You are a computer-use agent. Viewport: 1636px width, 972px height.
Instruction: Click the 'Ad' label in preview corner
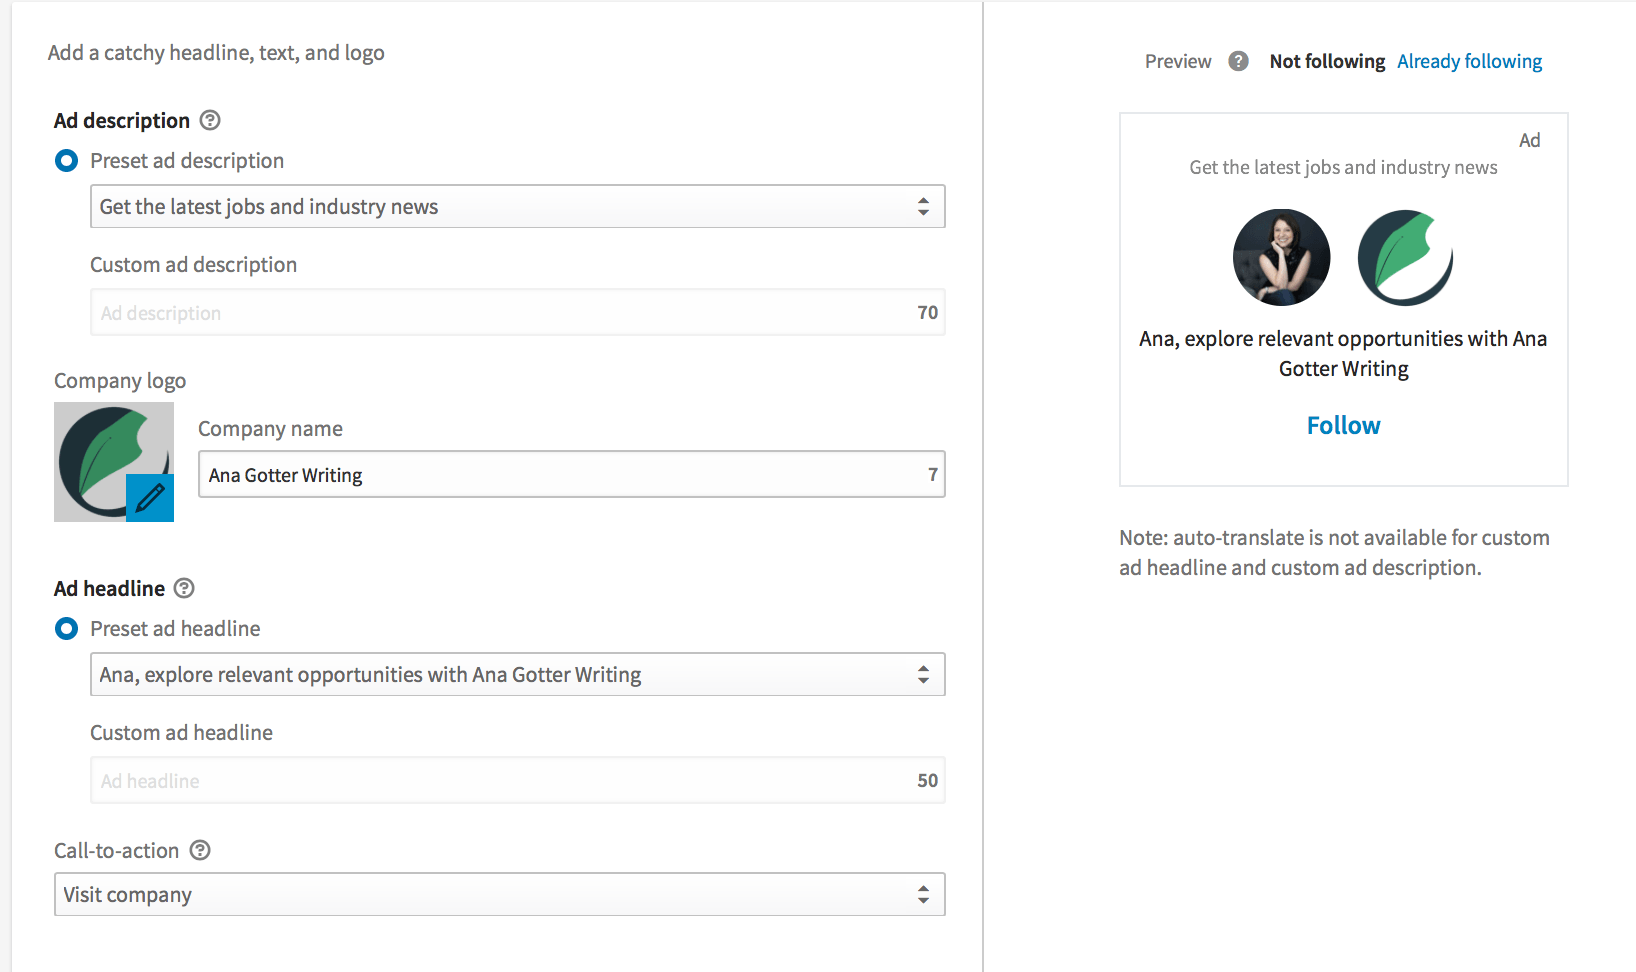(1529, 140)
